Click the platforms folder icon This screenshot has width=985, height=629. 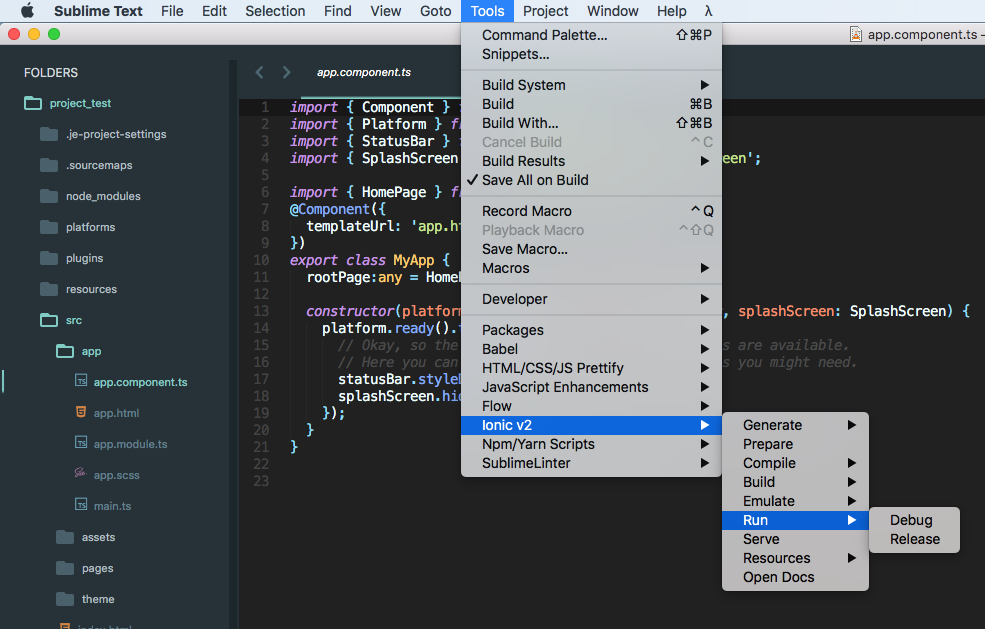(x=48, y=227)
